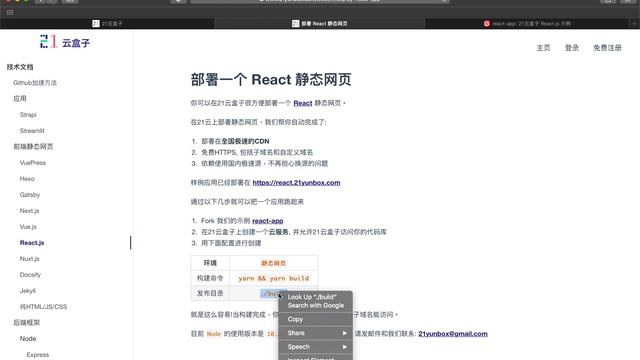This screenshot has height=360, width=640.
Task: Open Vue.js doc in sidebar
Action: point(28,227)
